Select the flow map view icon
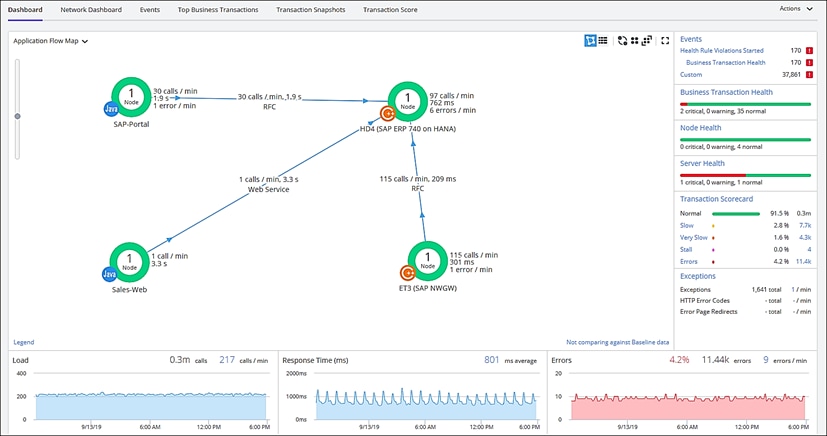Image resolution: width=827 pixels, height=436 pixels. pyautogui.click(x=590, y=41)
